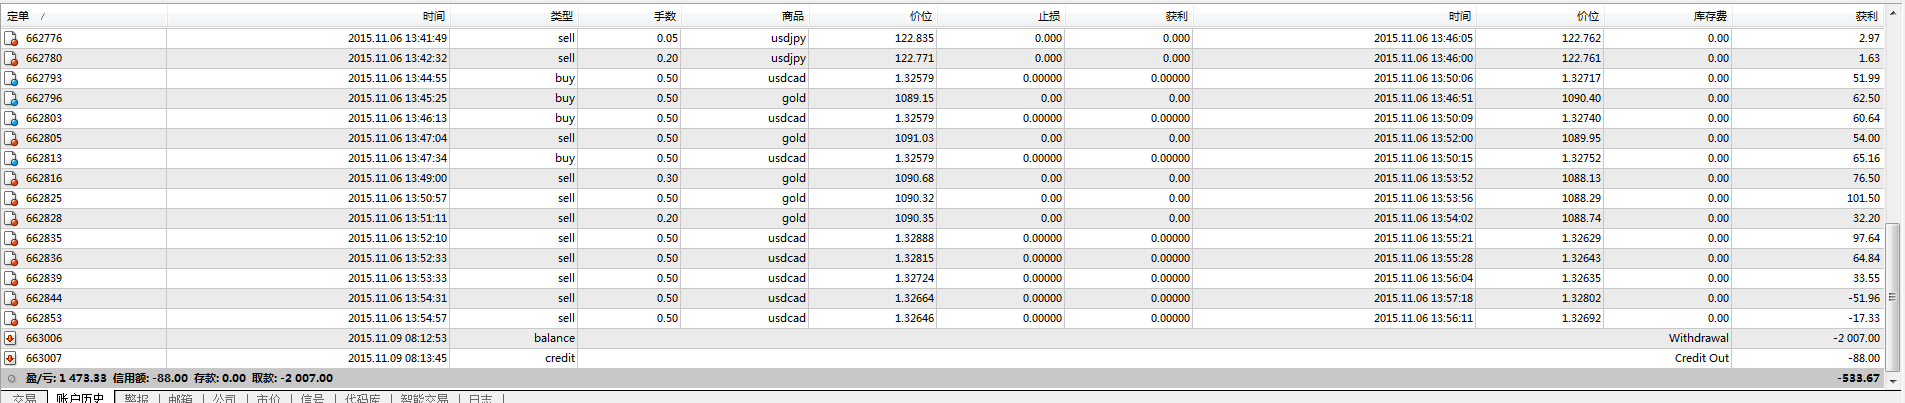Switch to the 日志 tab
1905x403 pixels.
click(x=480, y=398)
